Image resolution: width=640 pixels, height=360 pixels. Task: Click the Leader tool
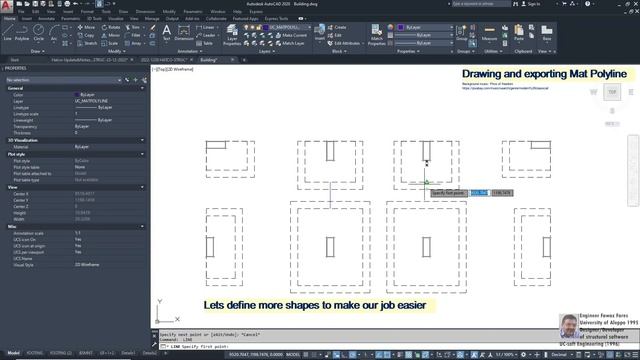click(206, 36)
